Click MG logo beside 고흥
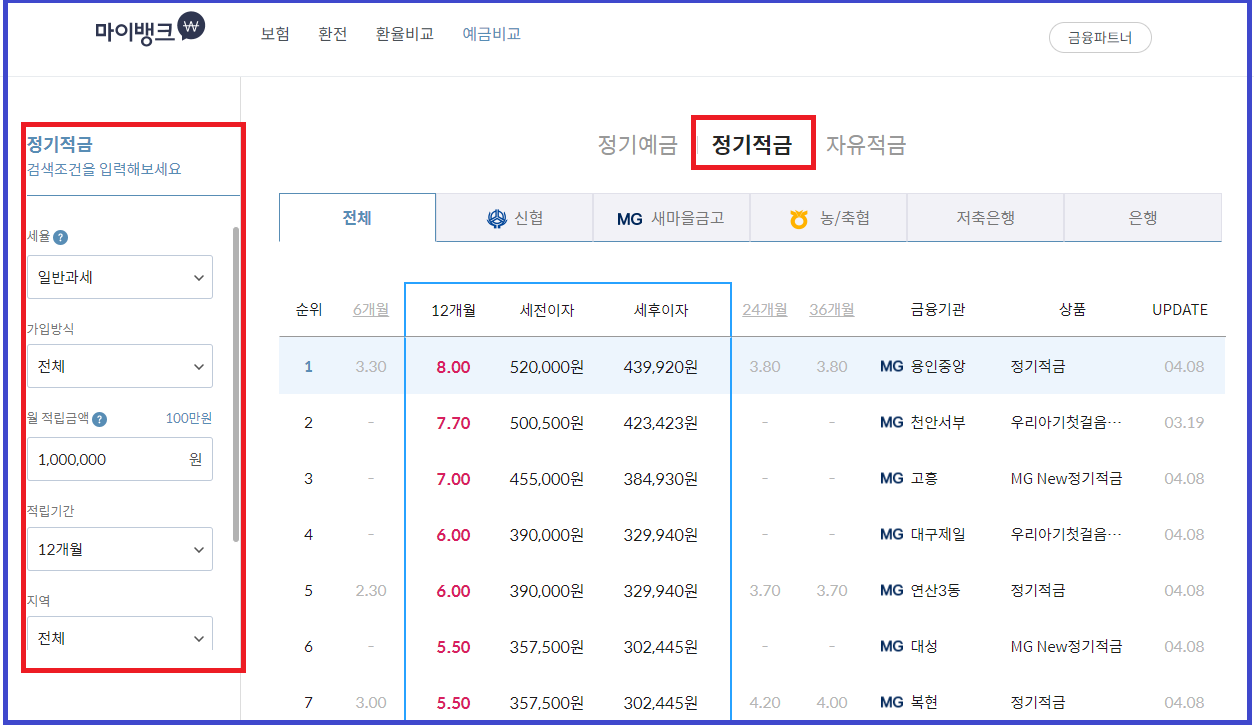 click(891, 479)
